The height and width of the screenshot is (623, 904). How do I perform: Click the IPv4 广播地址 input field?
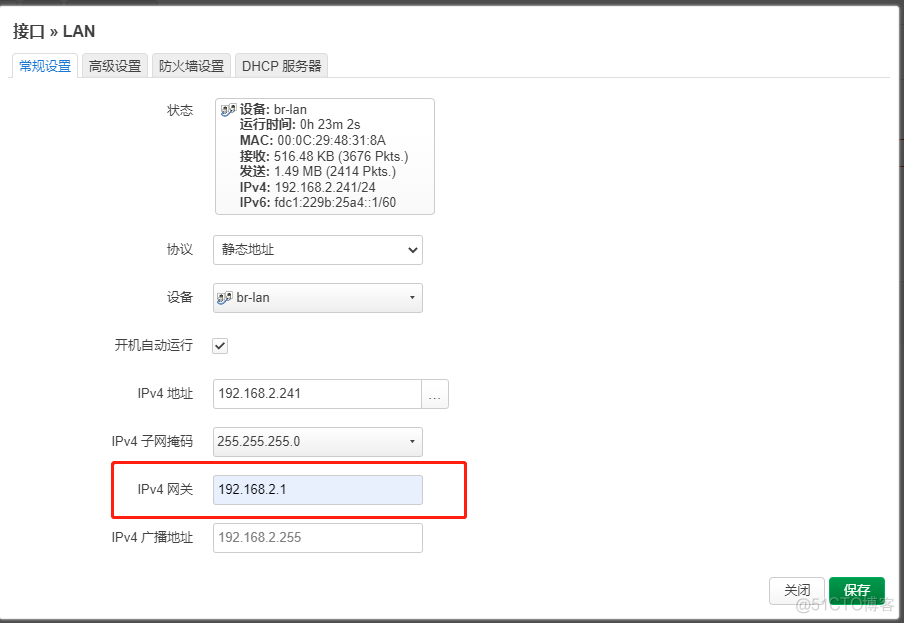(x=317, y=537)
